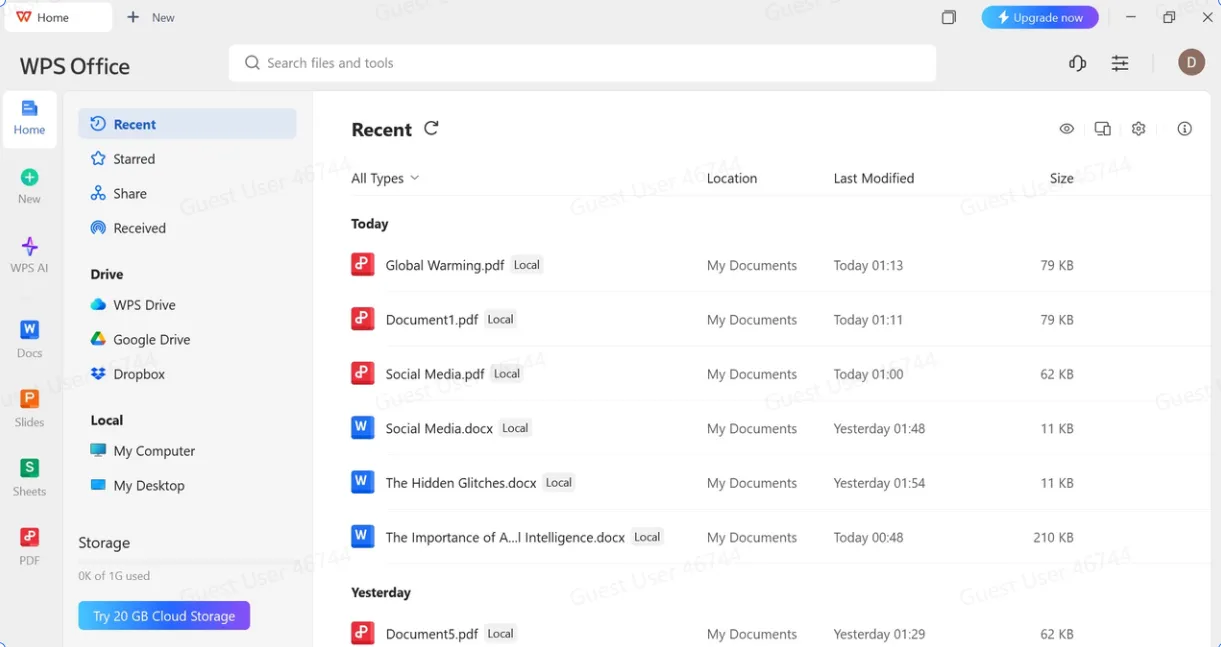Expand the All Types filter dropdown
This screenshot has width=1221, height=647.
coord(385,178)
